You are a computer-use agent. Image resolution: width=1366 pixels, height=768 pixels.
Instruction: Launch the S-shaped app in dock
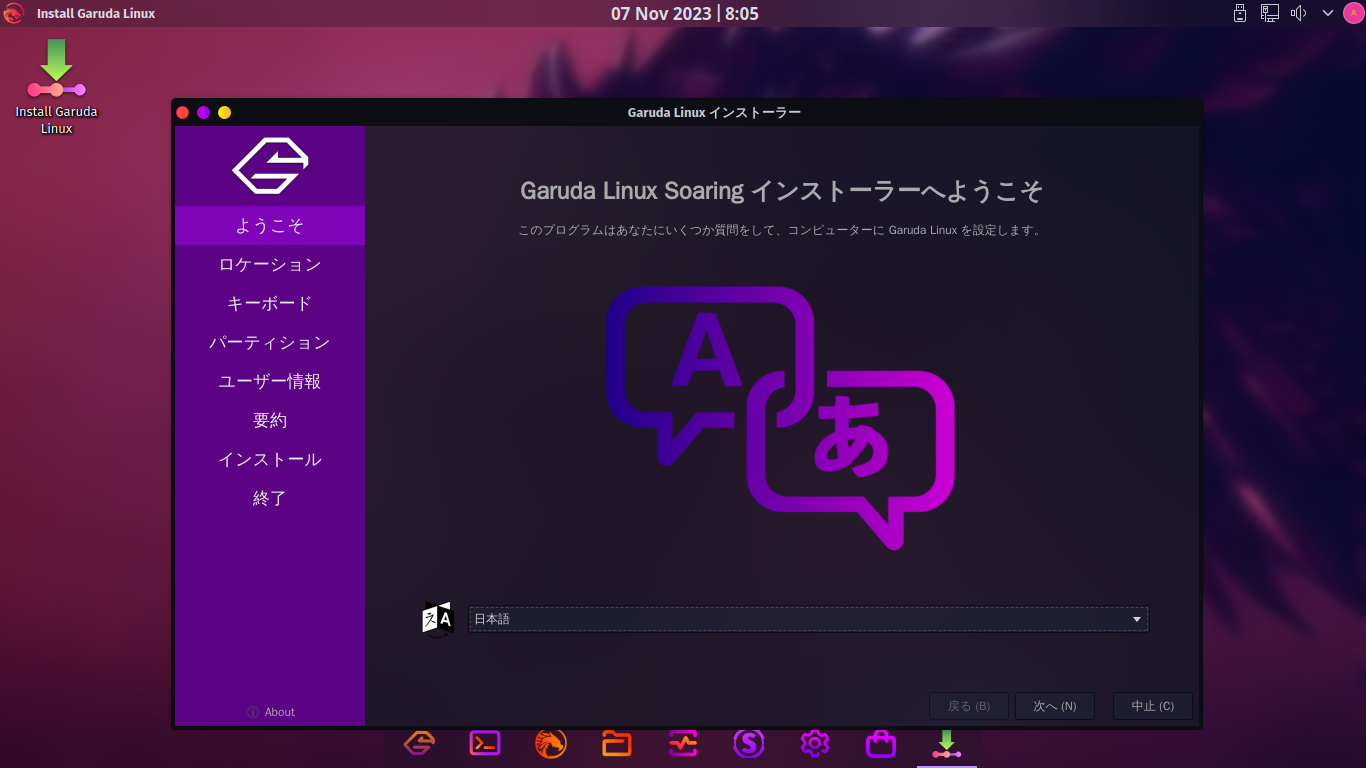[x=749, y=743]
